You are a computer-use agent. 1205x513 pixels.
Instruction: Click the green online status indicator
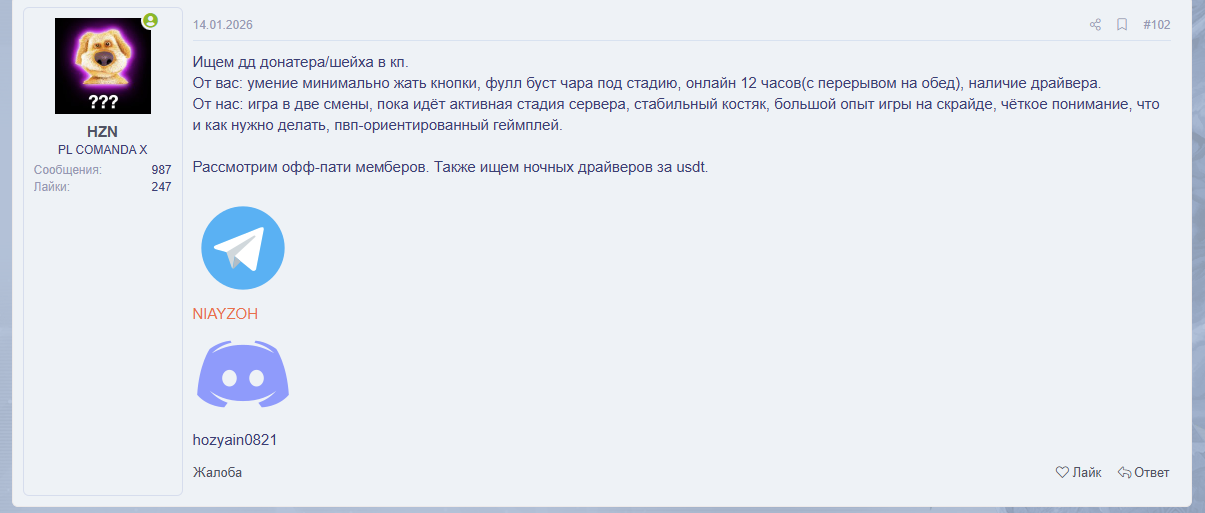(x=150, y=20)
